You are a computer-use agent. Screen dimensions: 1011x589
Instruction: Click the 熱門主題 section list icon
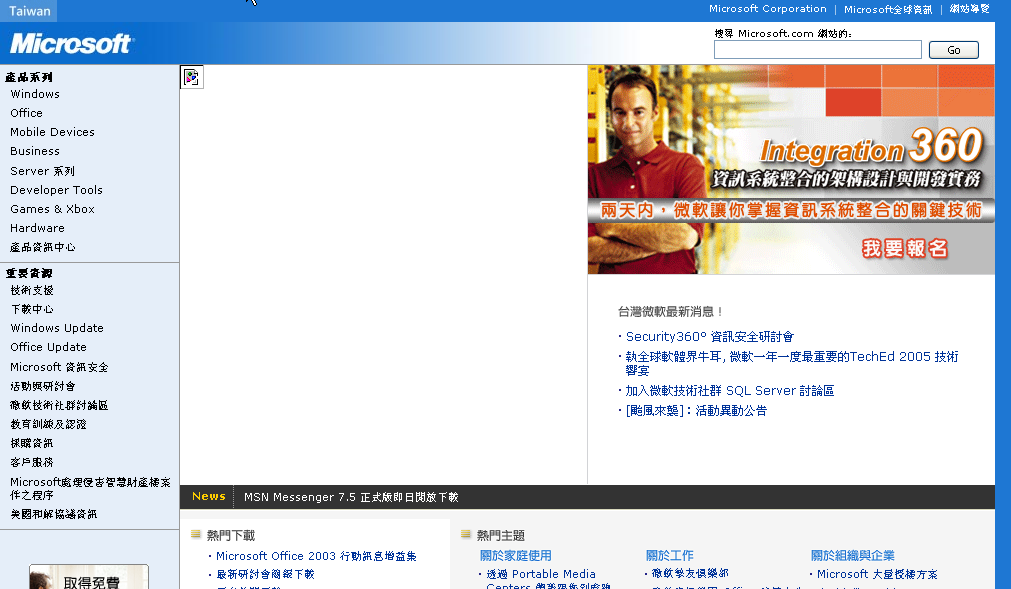pyautogui.click(x=466, y=534)
